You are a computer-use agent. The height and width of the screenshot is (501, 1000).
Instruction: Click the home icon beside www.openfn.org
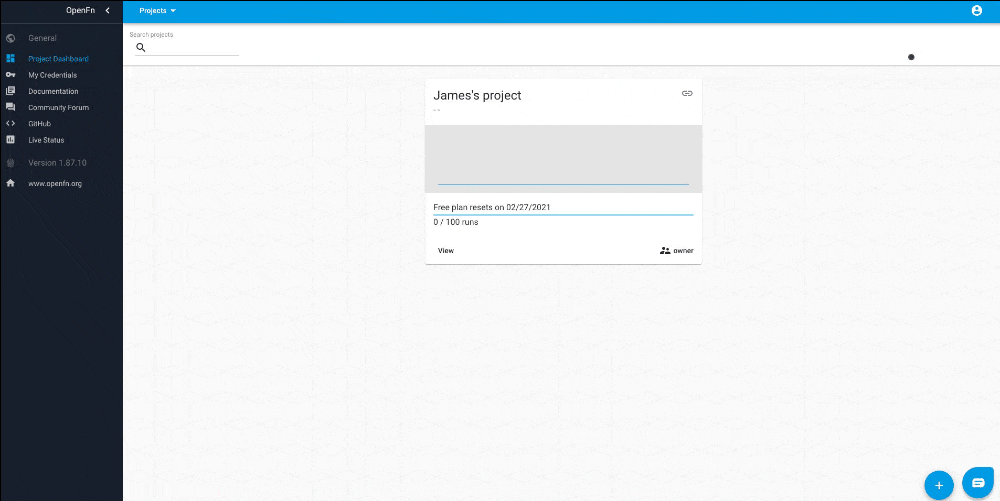click(x=10, y=183)
